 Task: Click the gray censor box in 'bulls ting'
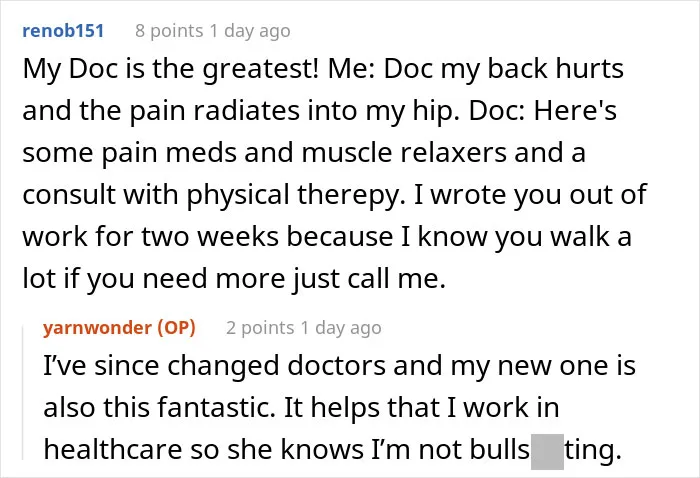coord(547,451)
